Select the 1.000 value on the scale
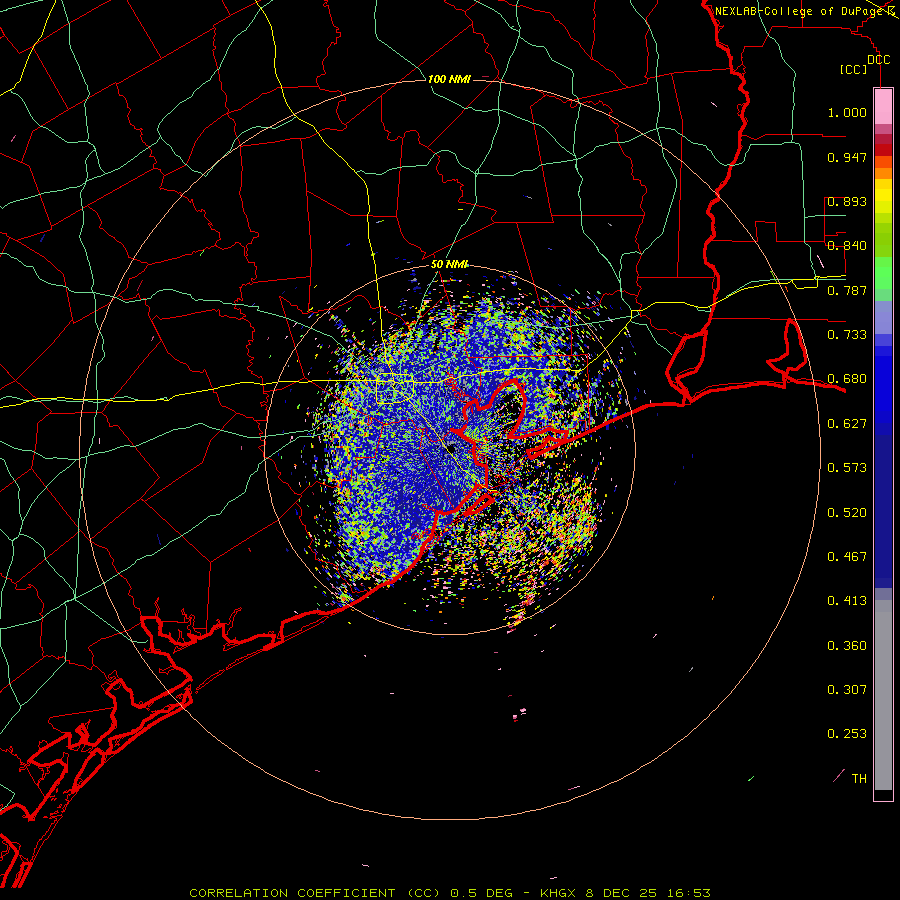The width and height of the screenshot is (900, 900). 847,112
